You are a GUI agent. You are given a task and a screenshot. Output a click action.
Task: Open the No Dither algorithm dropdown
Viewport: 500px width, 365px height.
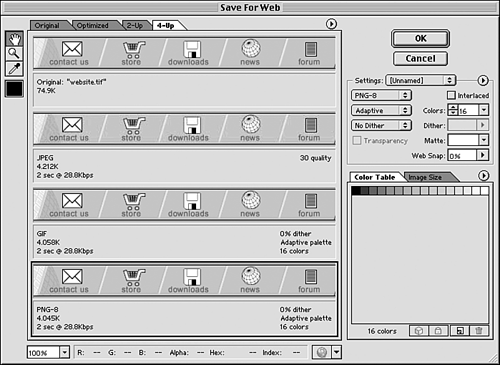click(x=381, y=126)
